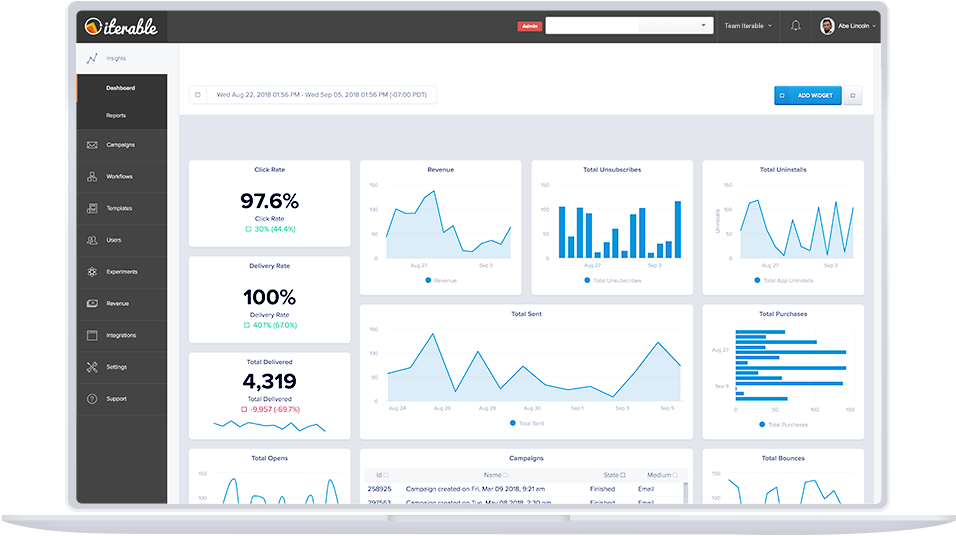The image size is (956, 536).
Task: Open the Integrations icon in sidebar
Action: [x=92, y=335]
